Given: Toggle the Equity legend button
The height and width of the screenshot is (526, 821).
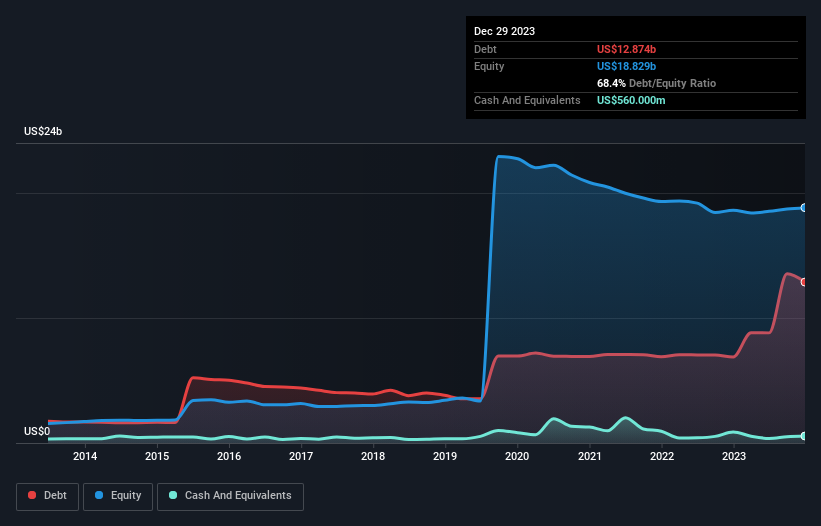Looking at the screenshot, I should coord(118,496).
